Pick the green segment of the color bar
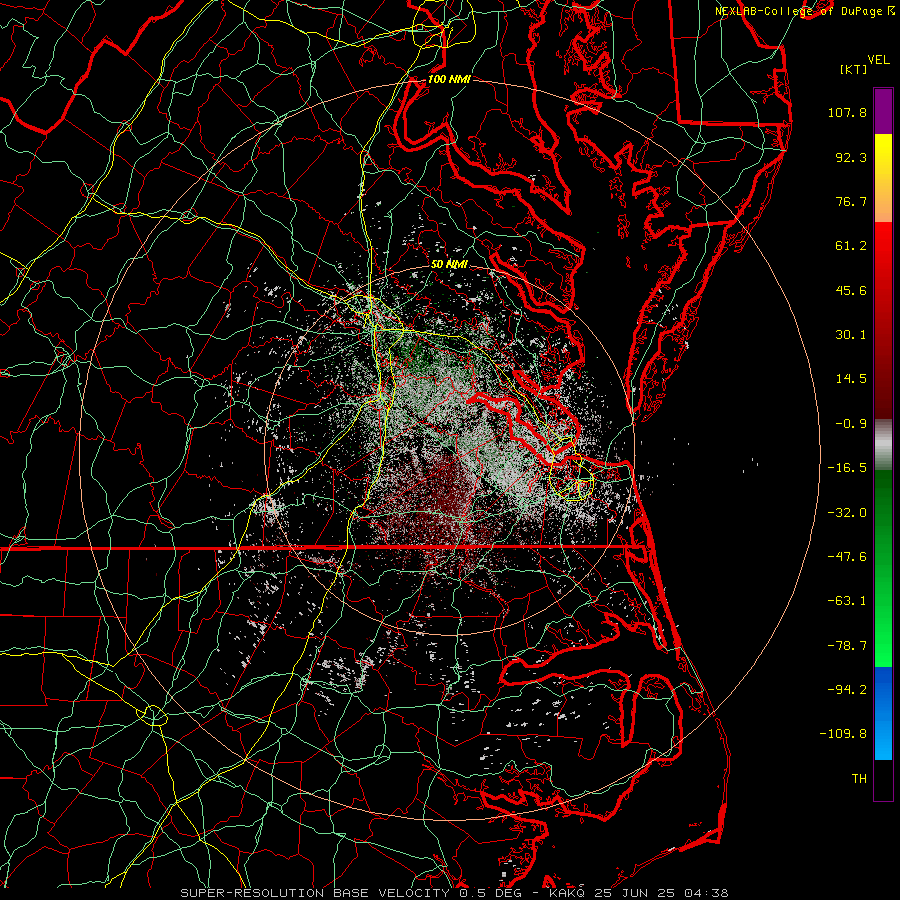Viewport: 900px width, 900px height. coord(883,568)
